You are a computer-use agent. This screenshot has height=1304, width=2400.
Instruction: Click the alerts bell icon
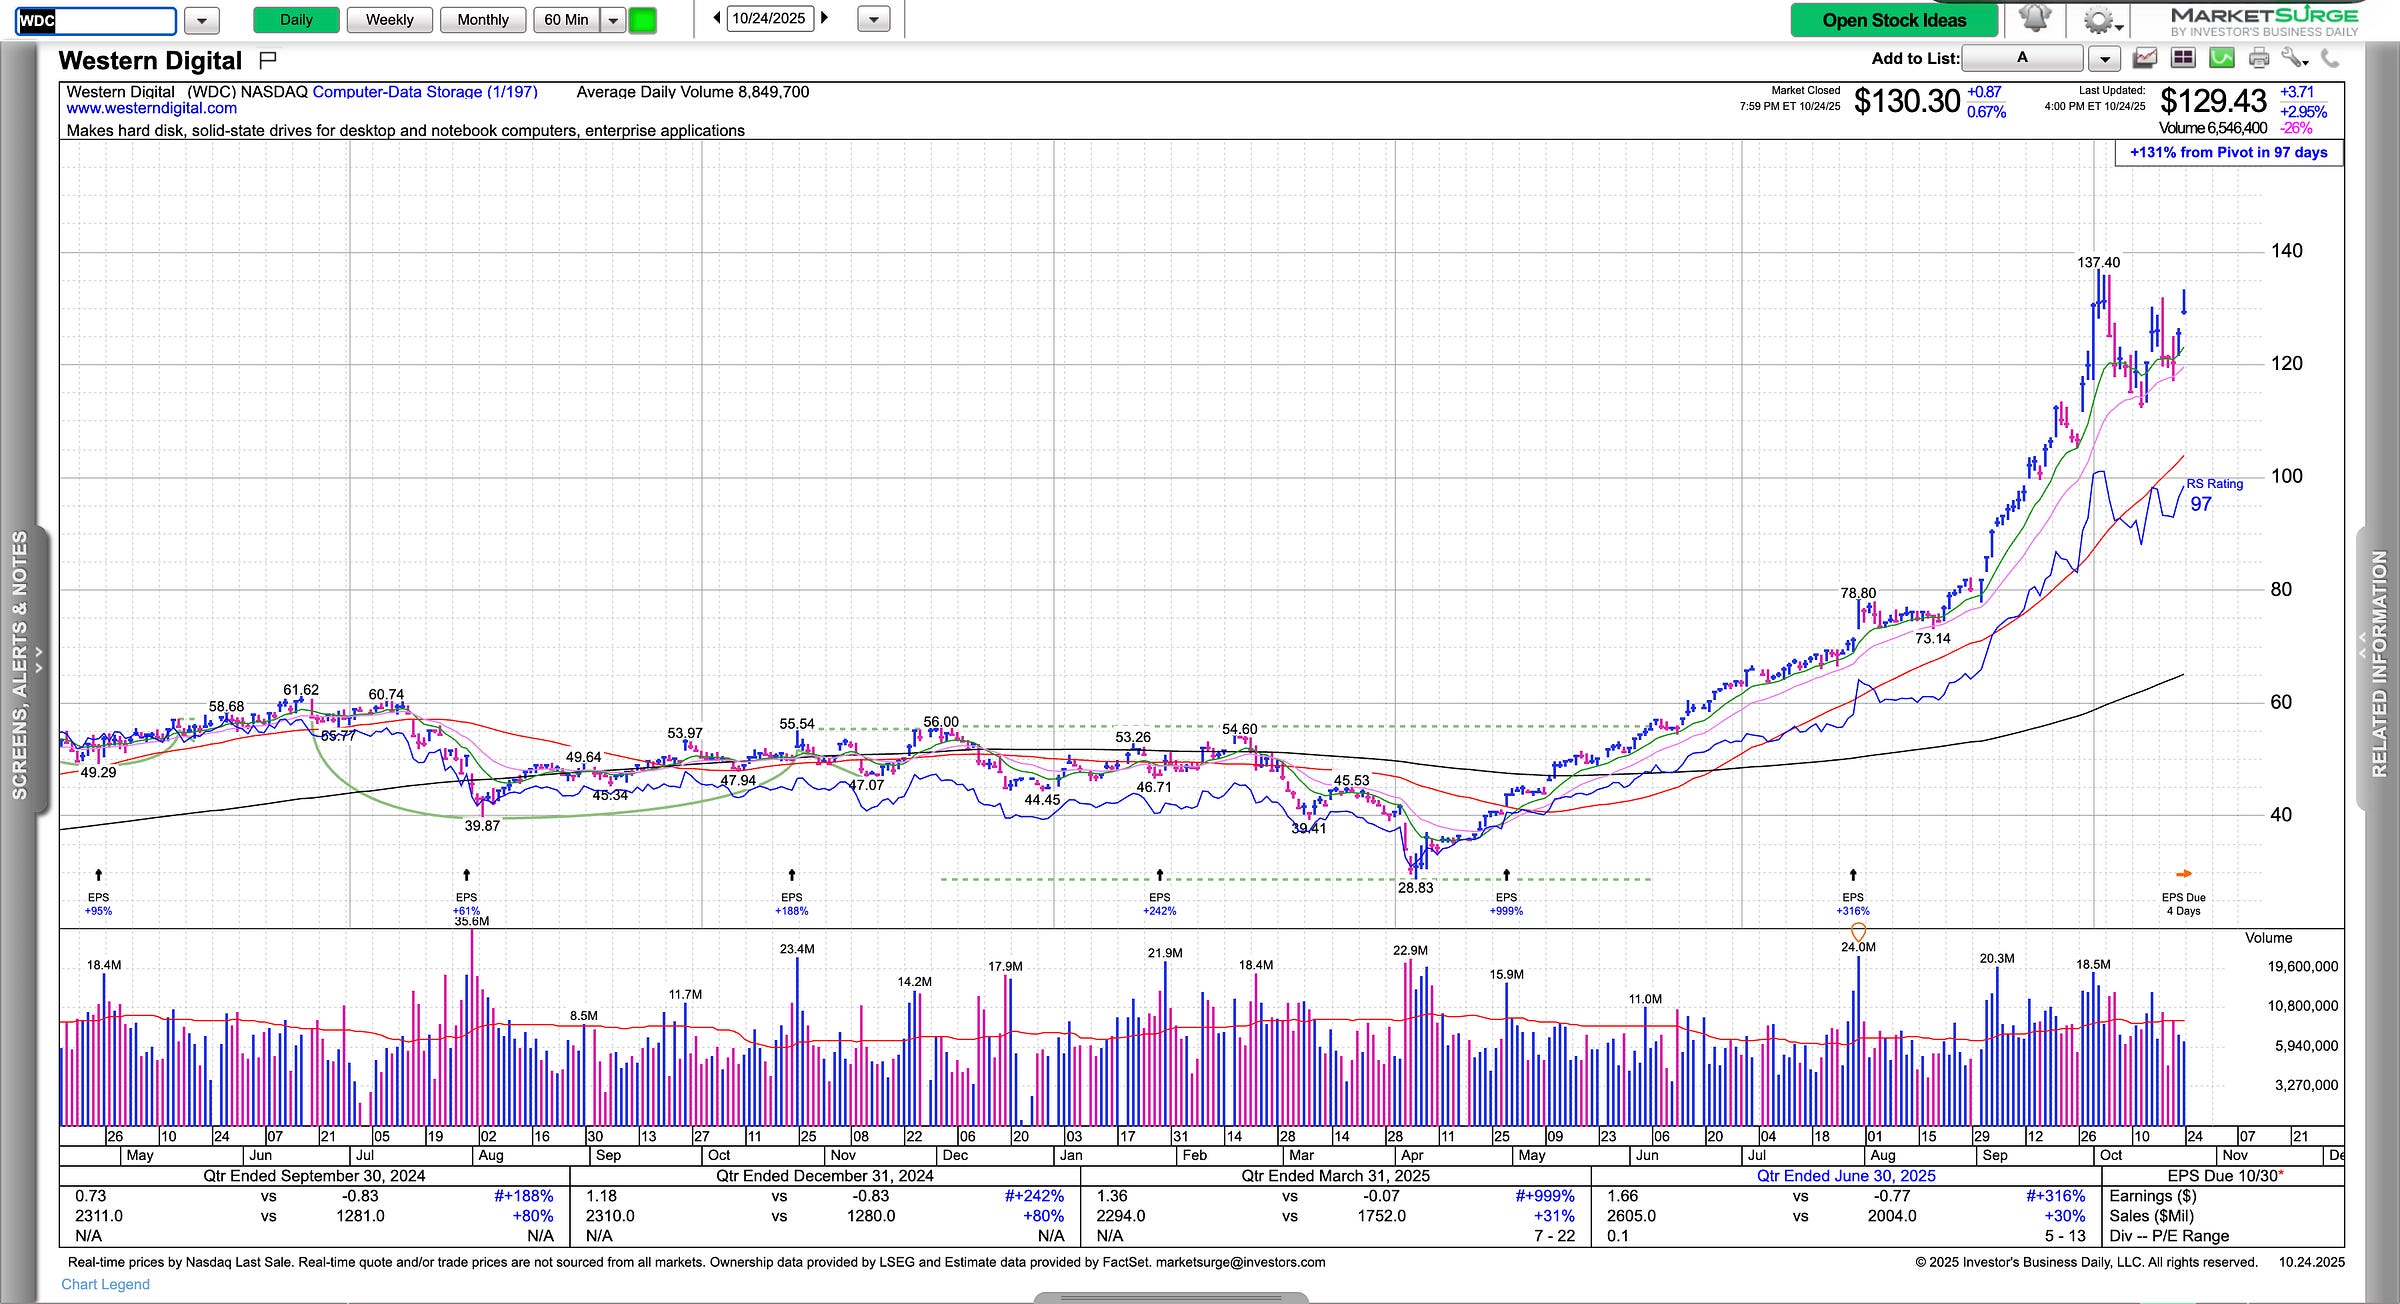(x=2034, y=19)
